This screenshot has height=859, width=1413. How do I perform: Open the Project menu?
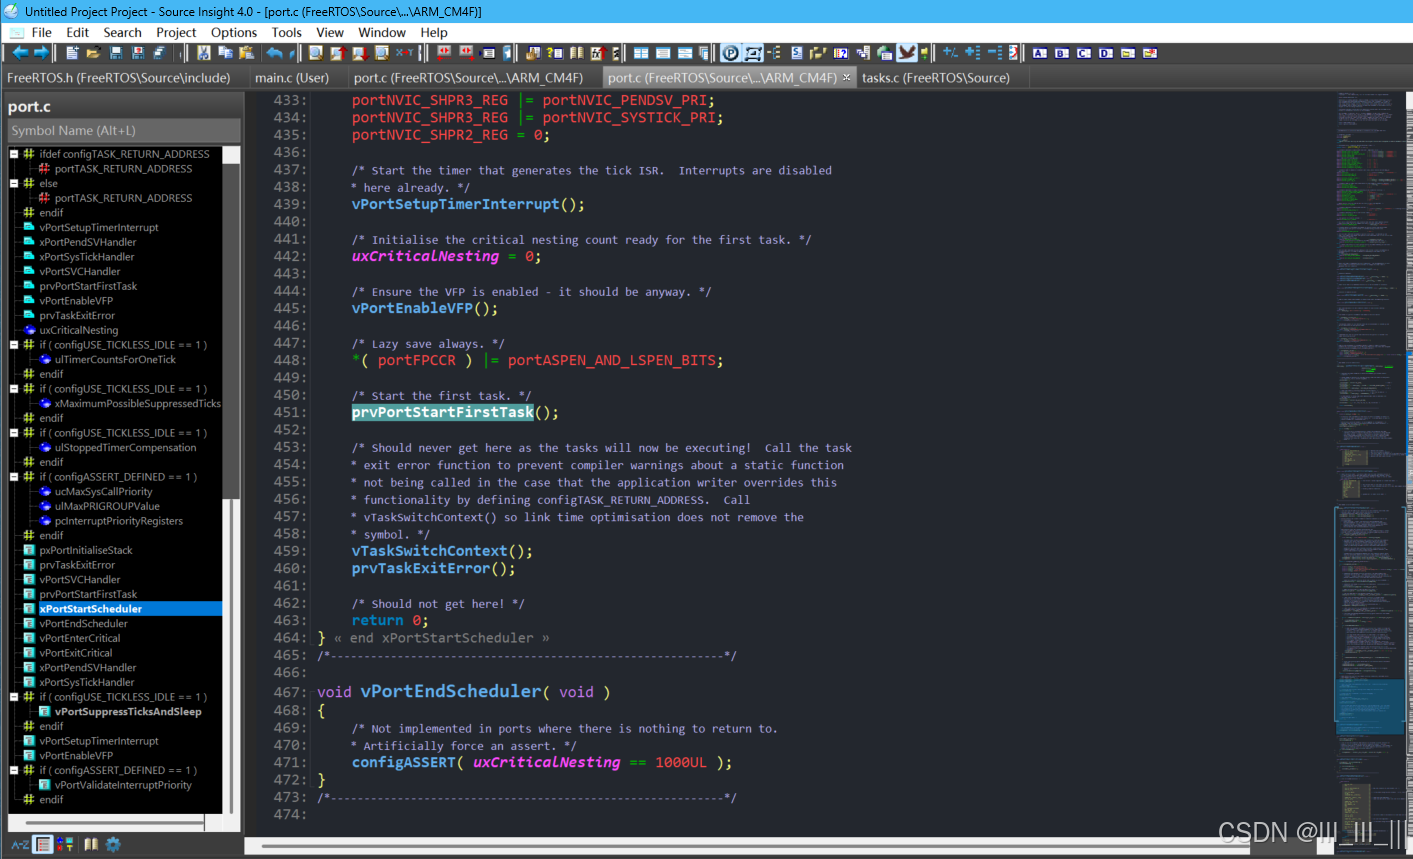[176, 32]
